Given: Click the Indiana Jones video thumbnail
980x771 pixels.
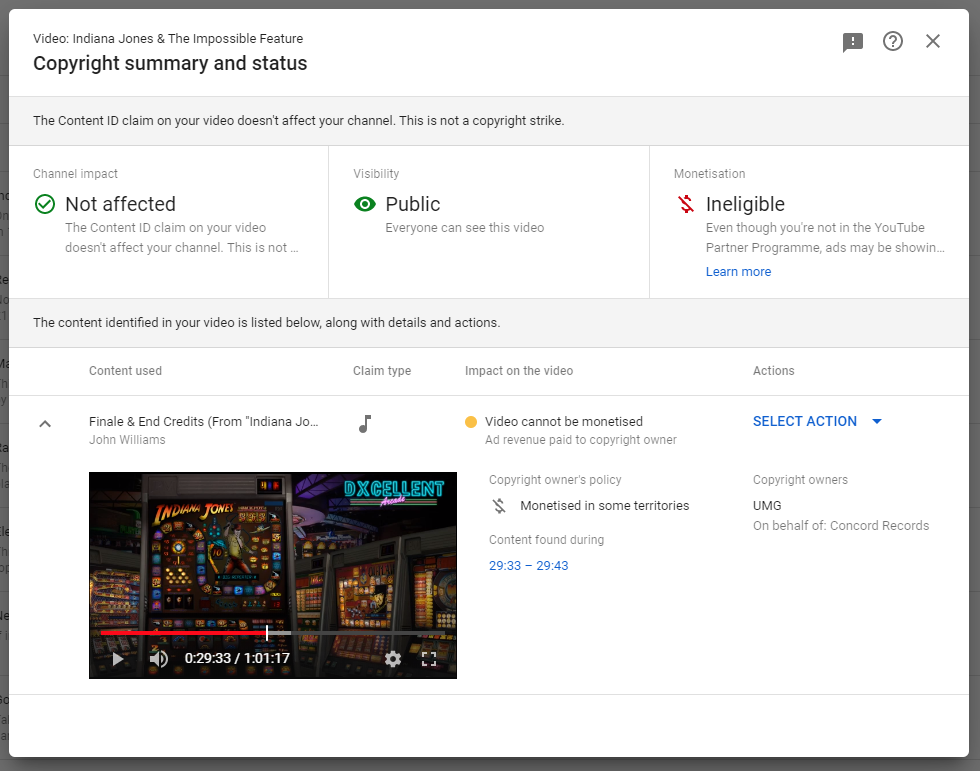Looking at the screenshot, I should [272, 550].
